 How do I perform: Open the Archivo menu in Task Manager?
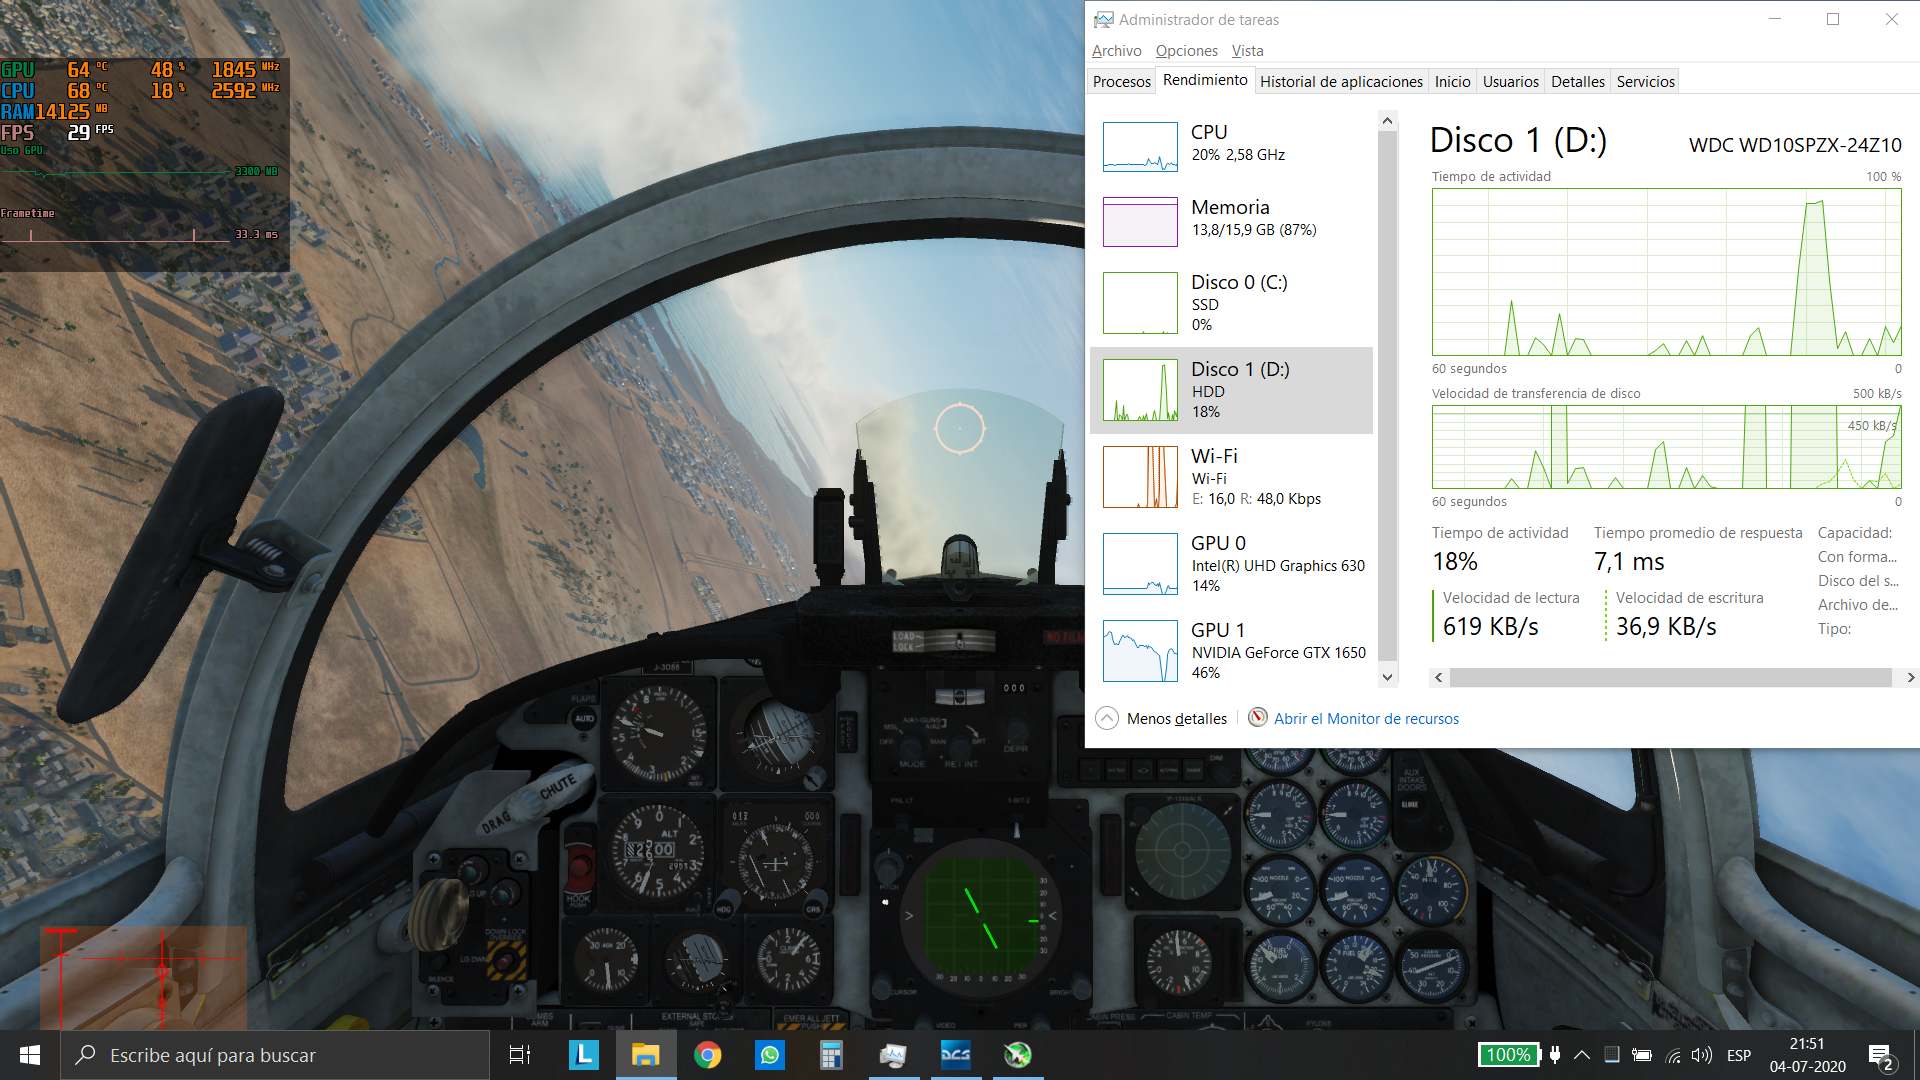coord(1116,51)
